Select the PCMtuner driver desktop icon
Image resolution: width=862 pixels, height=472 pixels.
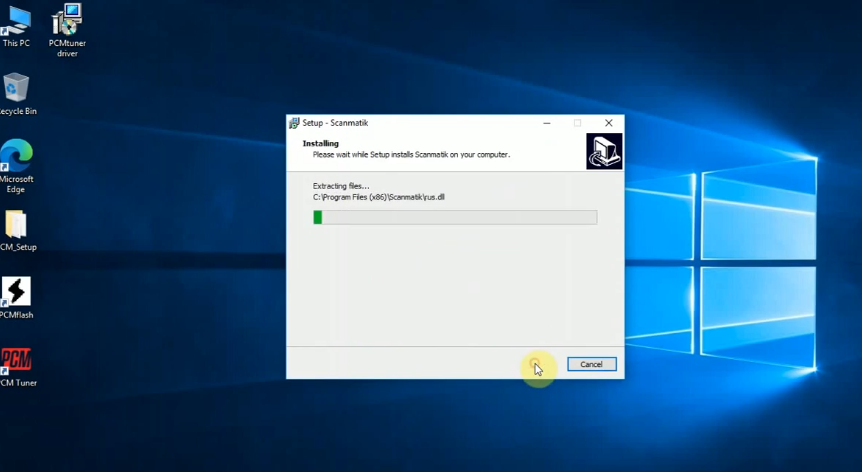67,30
